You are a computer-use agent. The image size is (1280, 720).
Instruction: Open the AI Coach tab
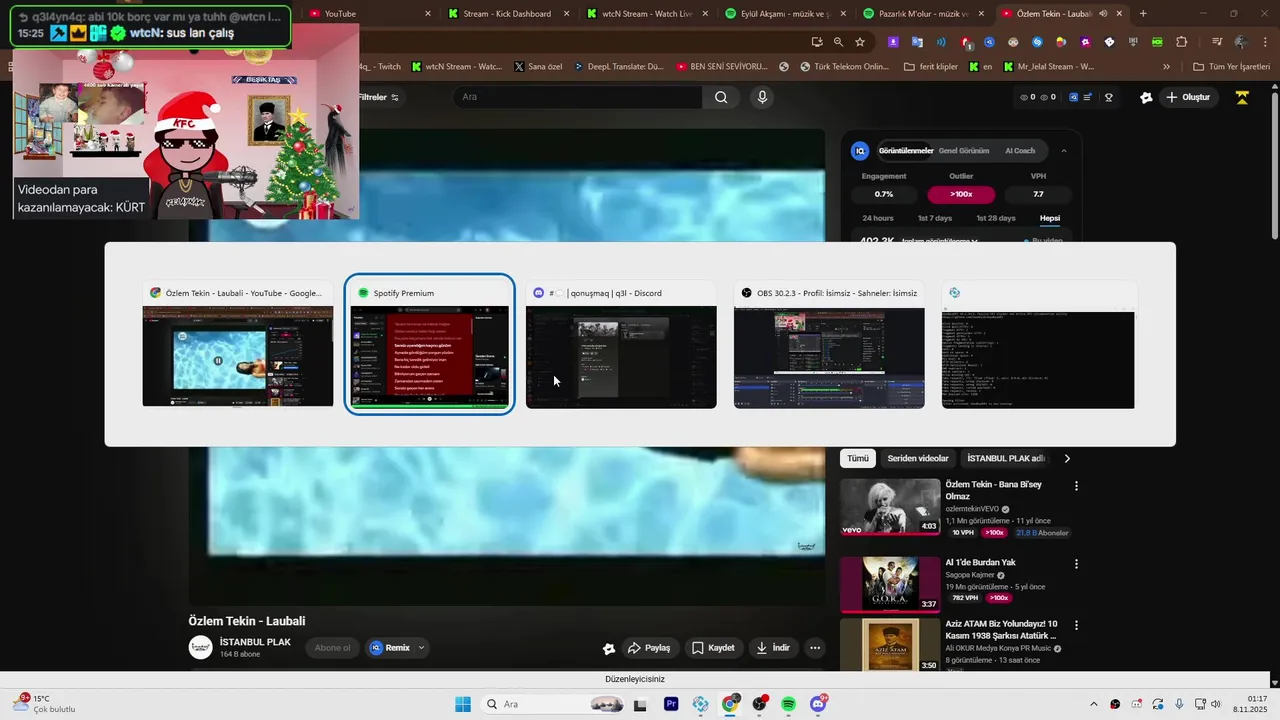tap(1020, 151)
